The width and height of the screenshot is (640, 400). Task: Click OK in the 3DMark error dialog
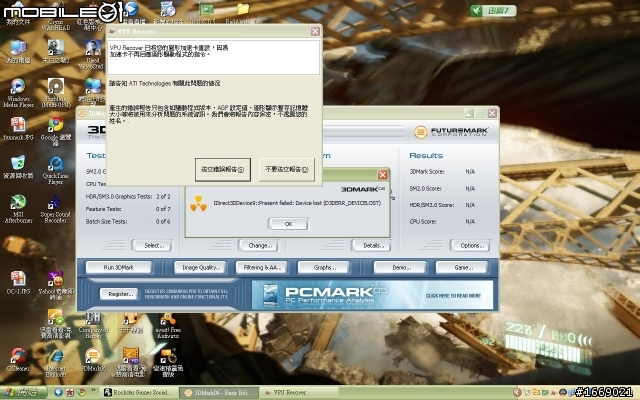pos(288,224)
